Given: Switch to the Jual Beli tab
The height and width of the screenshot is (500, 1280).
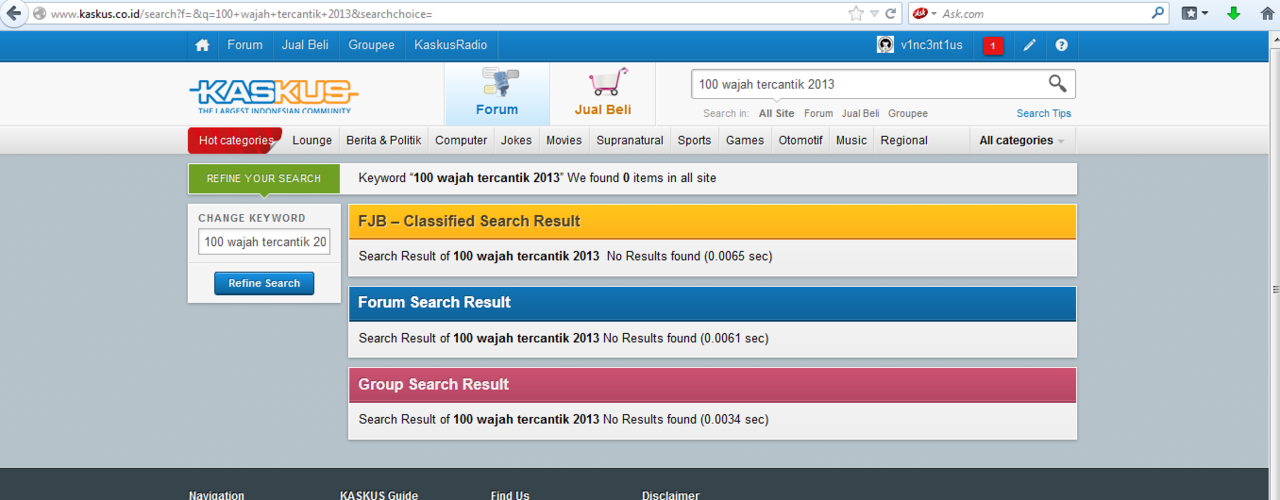Looking at the screenshot, I should [603, 94].
